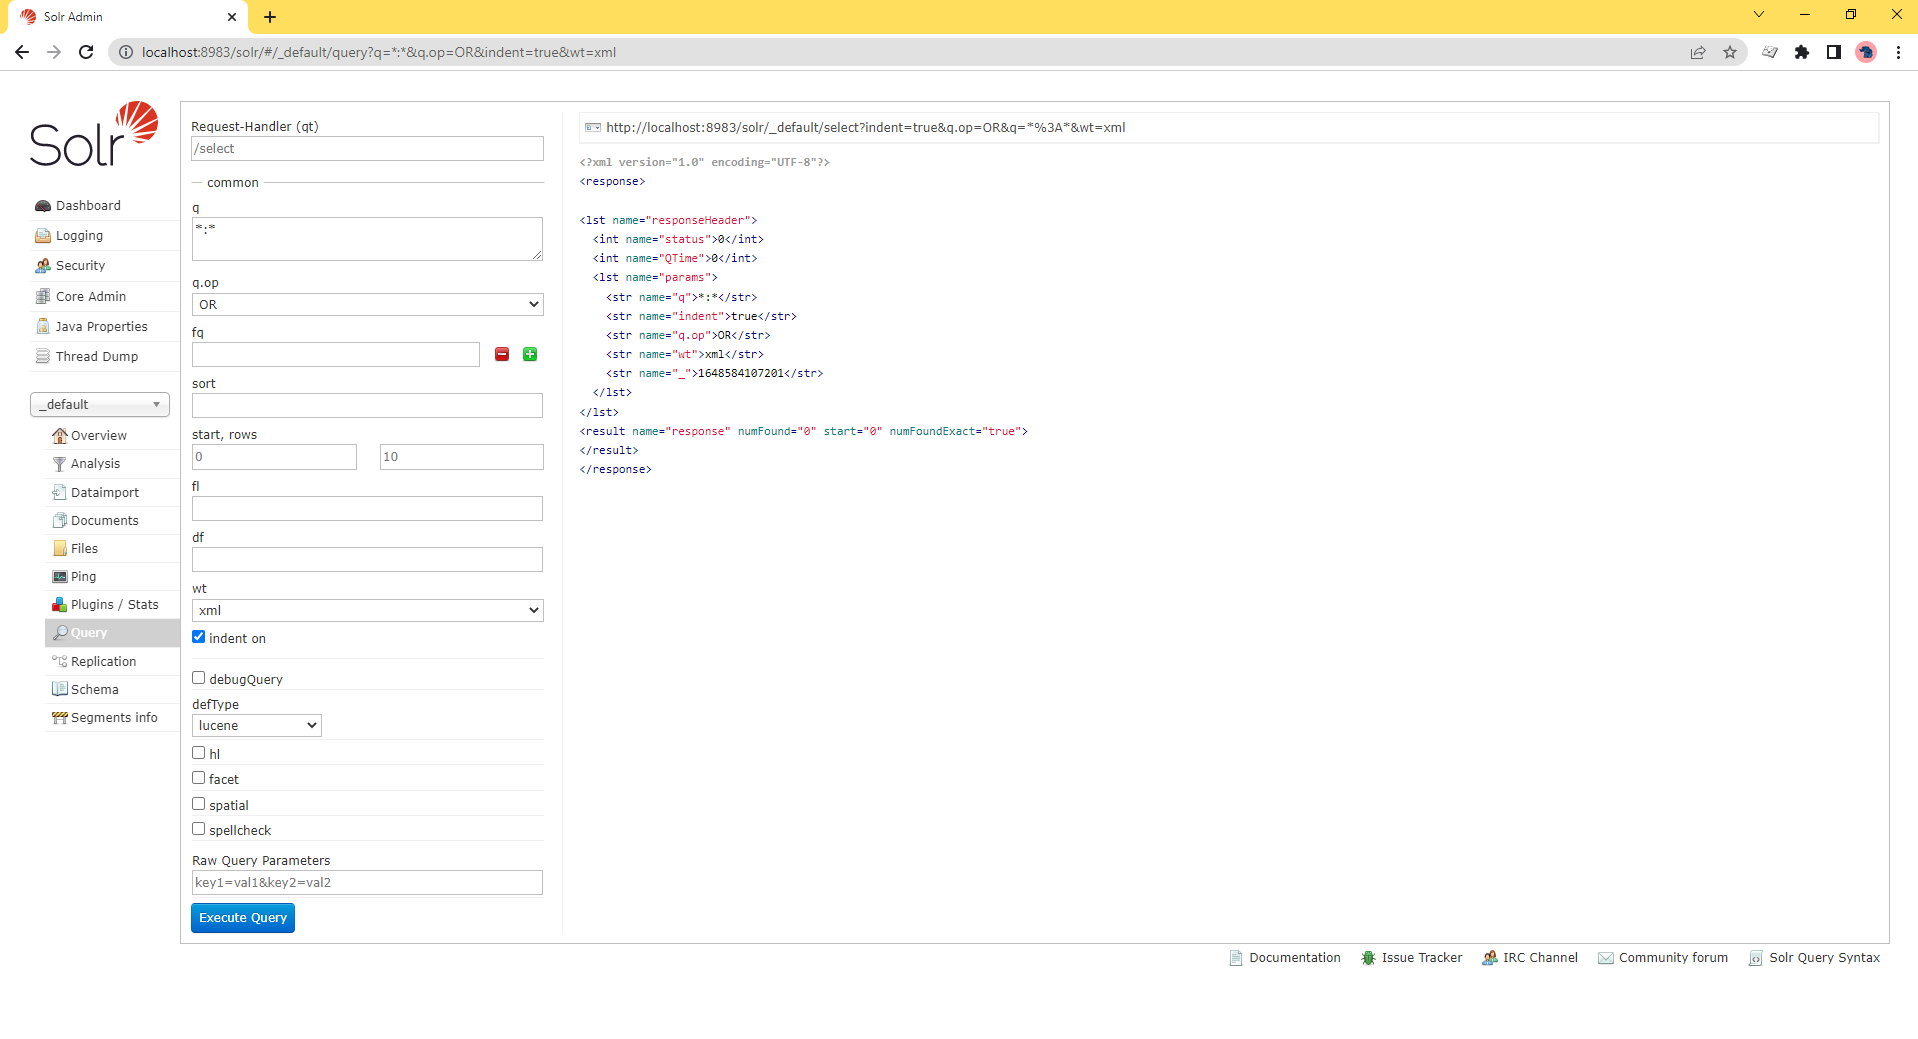Open the _default core selector dropdown
The height and width of the screenshot is (1039, 1918).
pyautogui.click(x=100, y=404)
